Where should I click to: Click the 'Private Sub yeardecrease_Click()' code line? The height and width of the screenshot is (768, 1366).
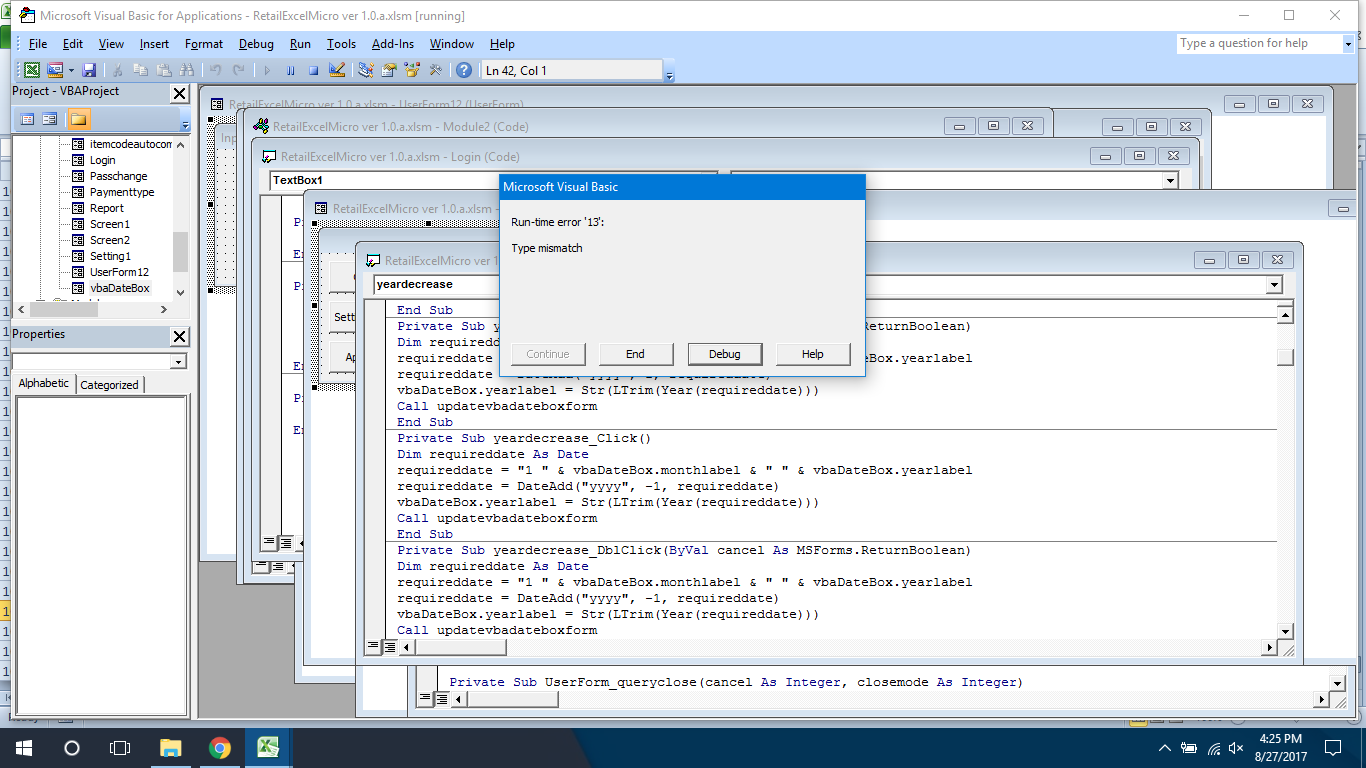(524, 438)
